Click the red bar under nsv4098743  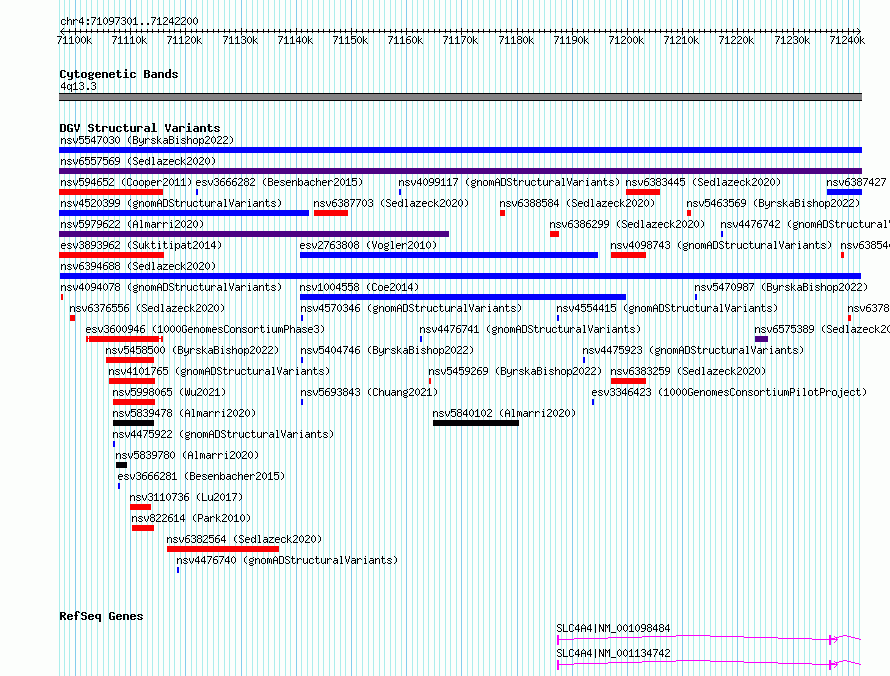[628, 255]
